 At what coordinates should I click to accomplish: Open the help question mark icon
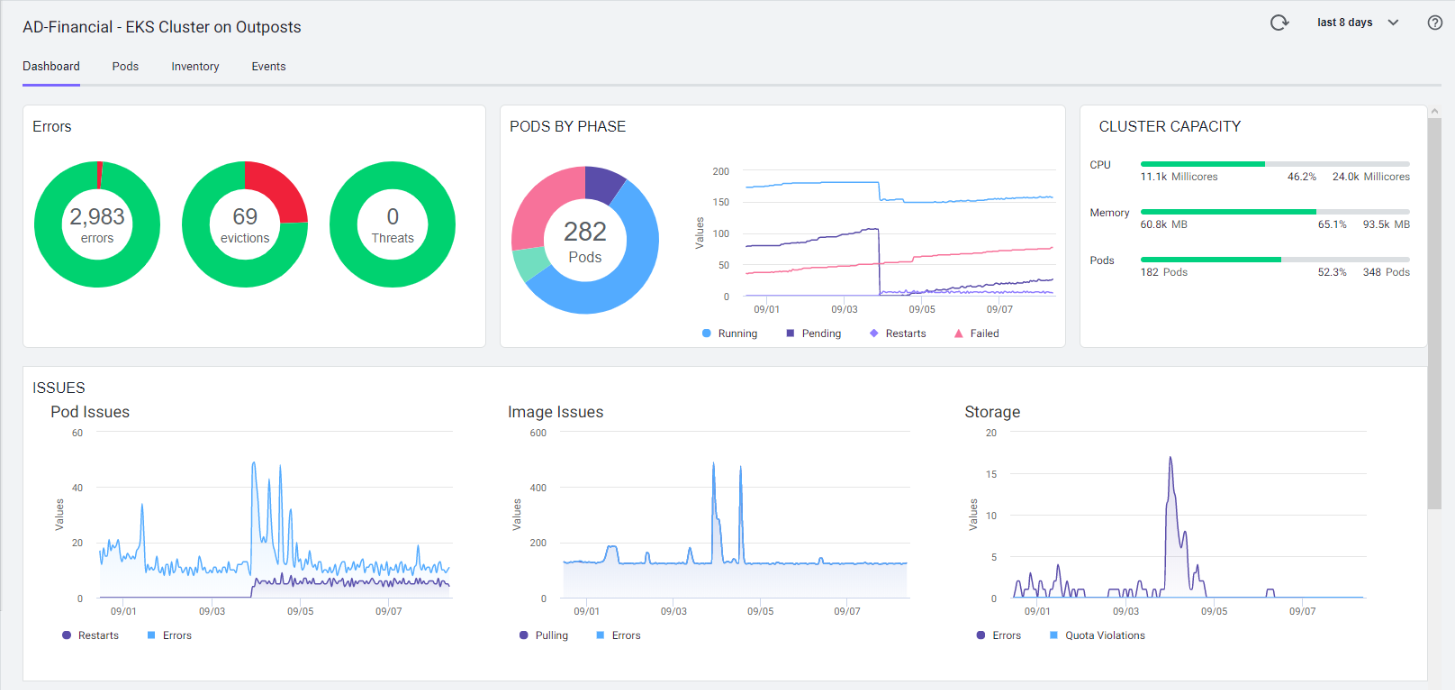coord(1434,23)
